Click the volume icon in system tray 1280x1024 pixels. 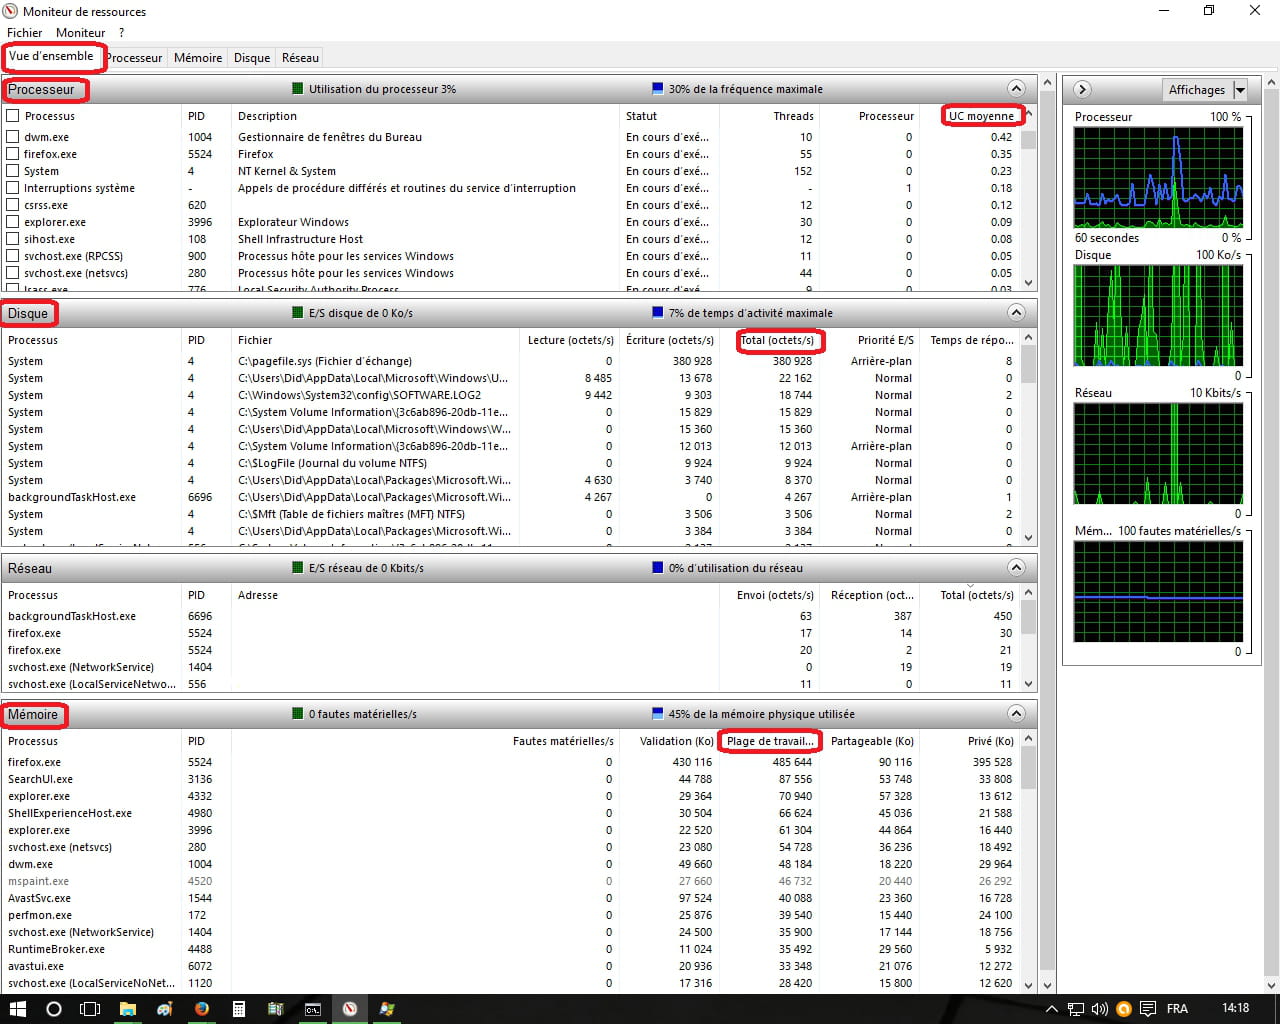point(1100,1008)
